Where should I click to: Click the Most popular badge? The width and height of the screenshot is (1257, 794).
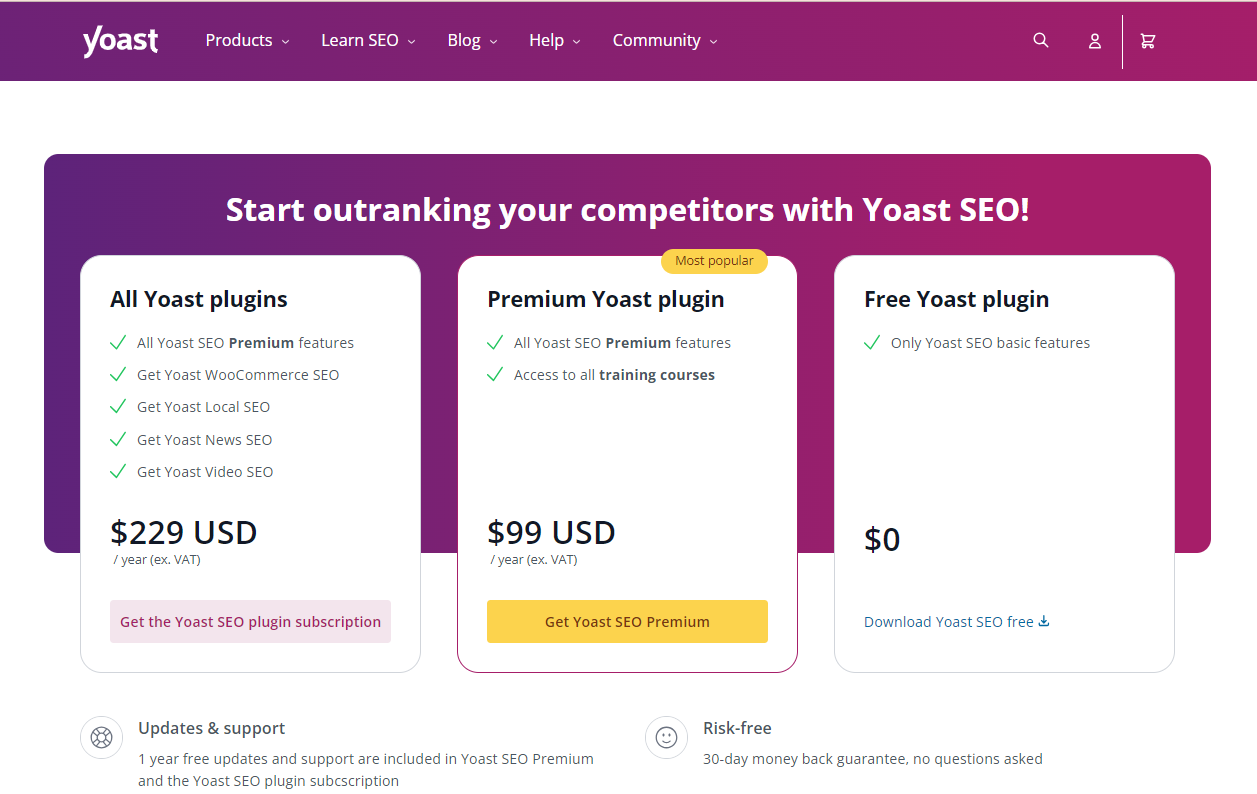[x=714, y=261]
